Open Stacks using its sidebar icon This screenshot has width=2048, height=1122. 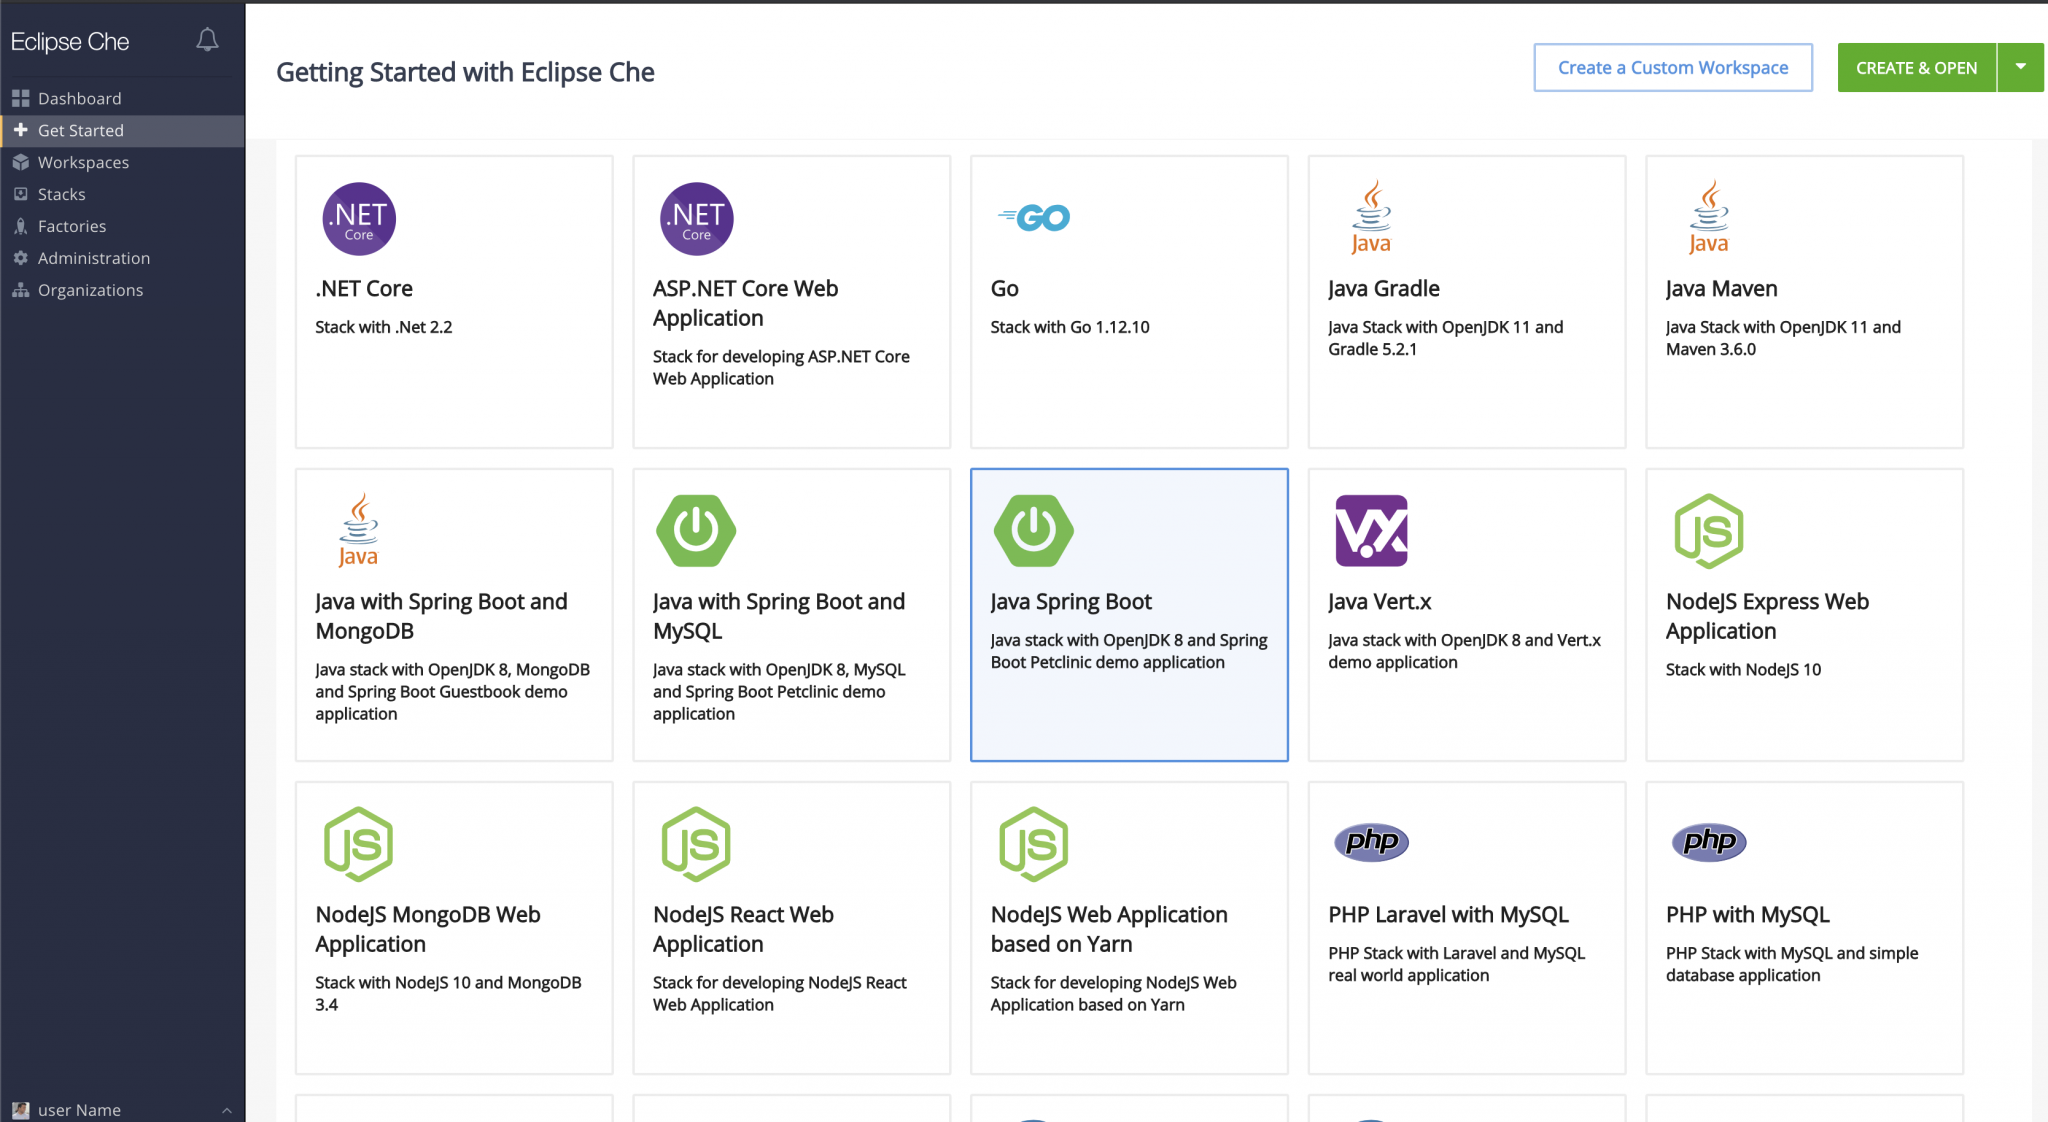(21, 194)
